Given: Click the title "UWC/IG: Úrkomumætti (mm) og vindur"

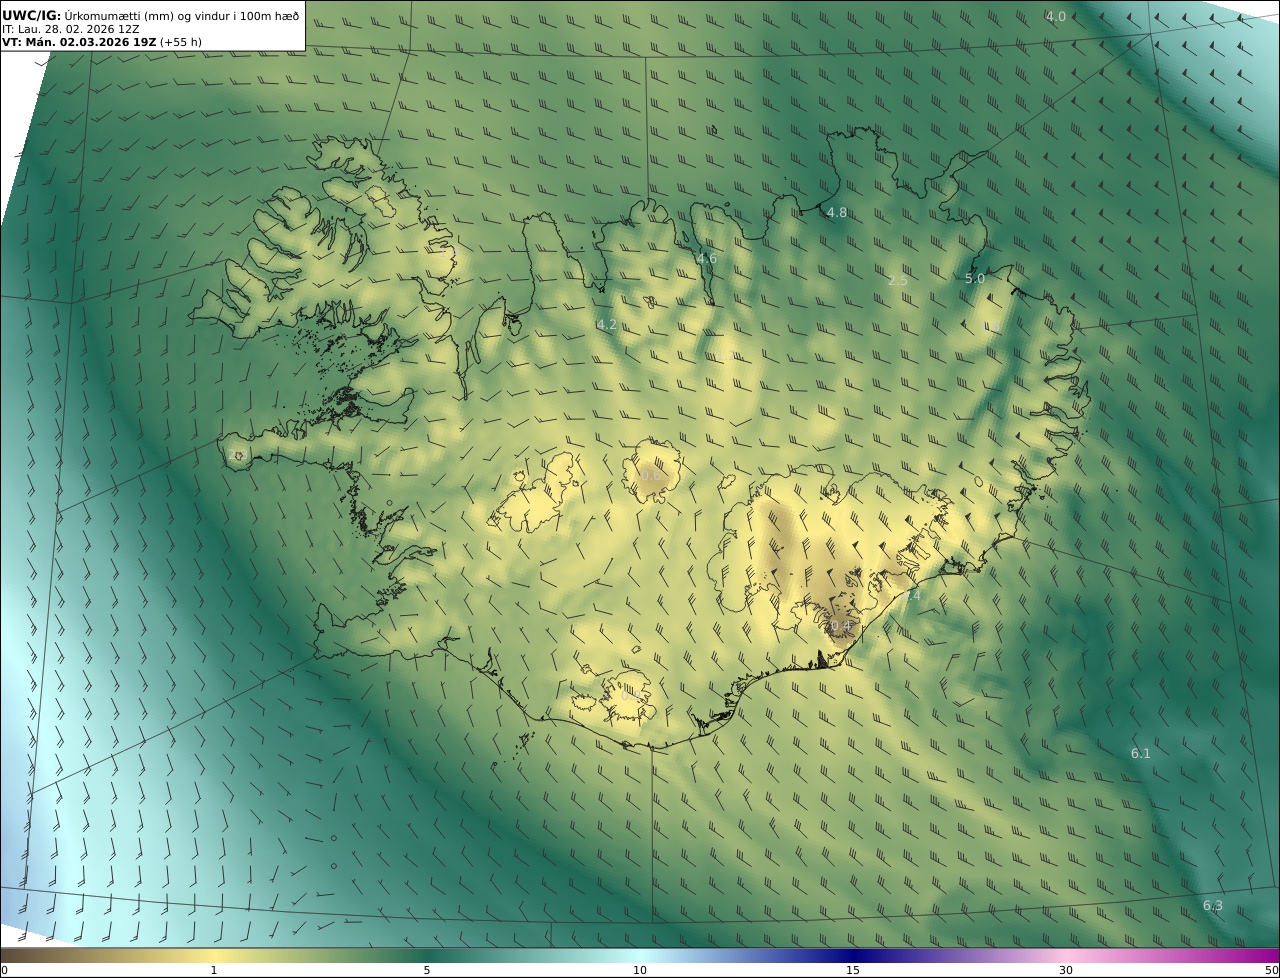Looking at the screenshot, I should pos(150,16).
